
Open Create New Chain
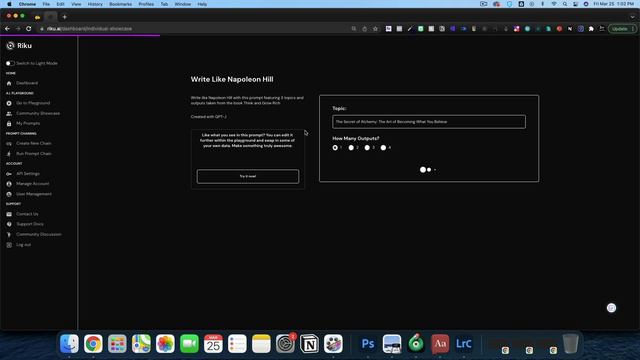[x=34, y=143]
